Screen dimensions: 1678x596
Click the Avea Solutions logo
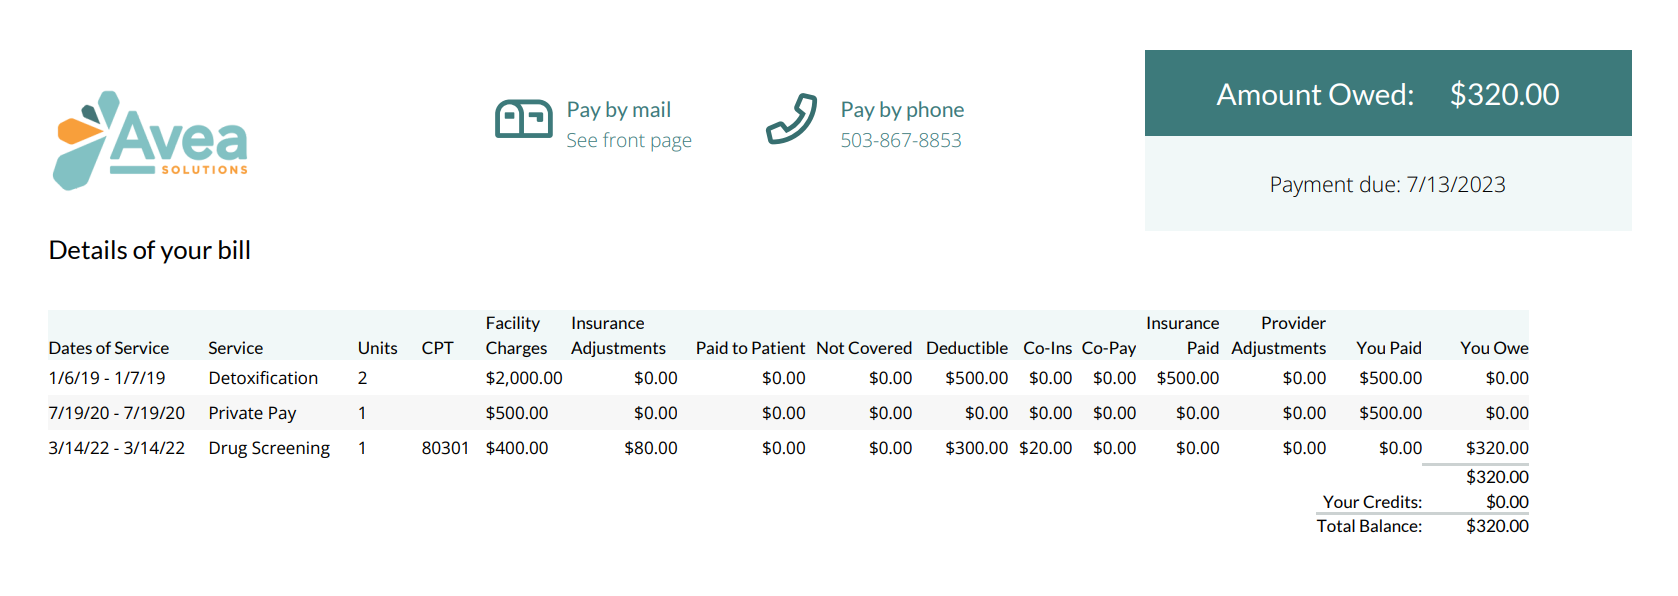point(150,140)
